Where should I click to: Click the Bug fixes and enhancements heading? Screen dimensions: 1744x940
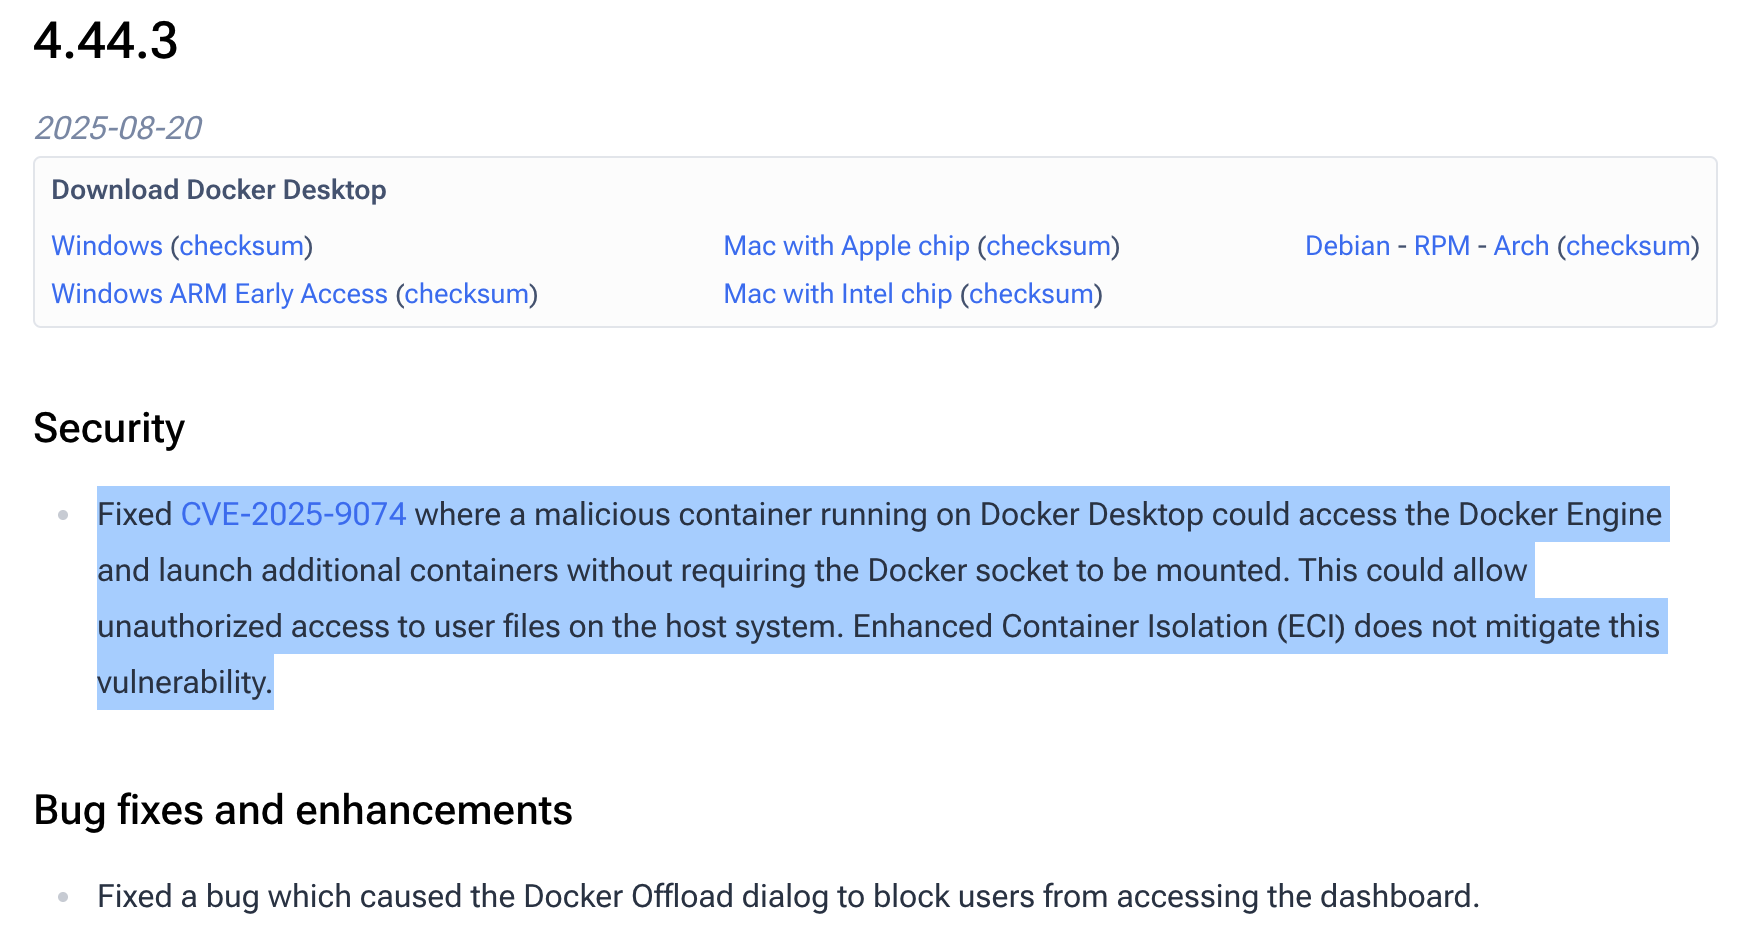302,811
